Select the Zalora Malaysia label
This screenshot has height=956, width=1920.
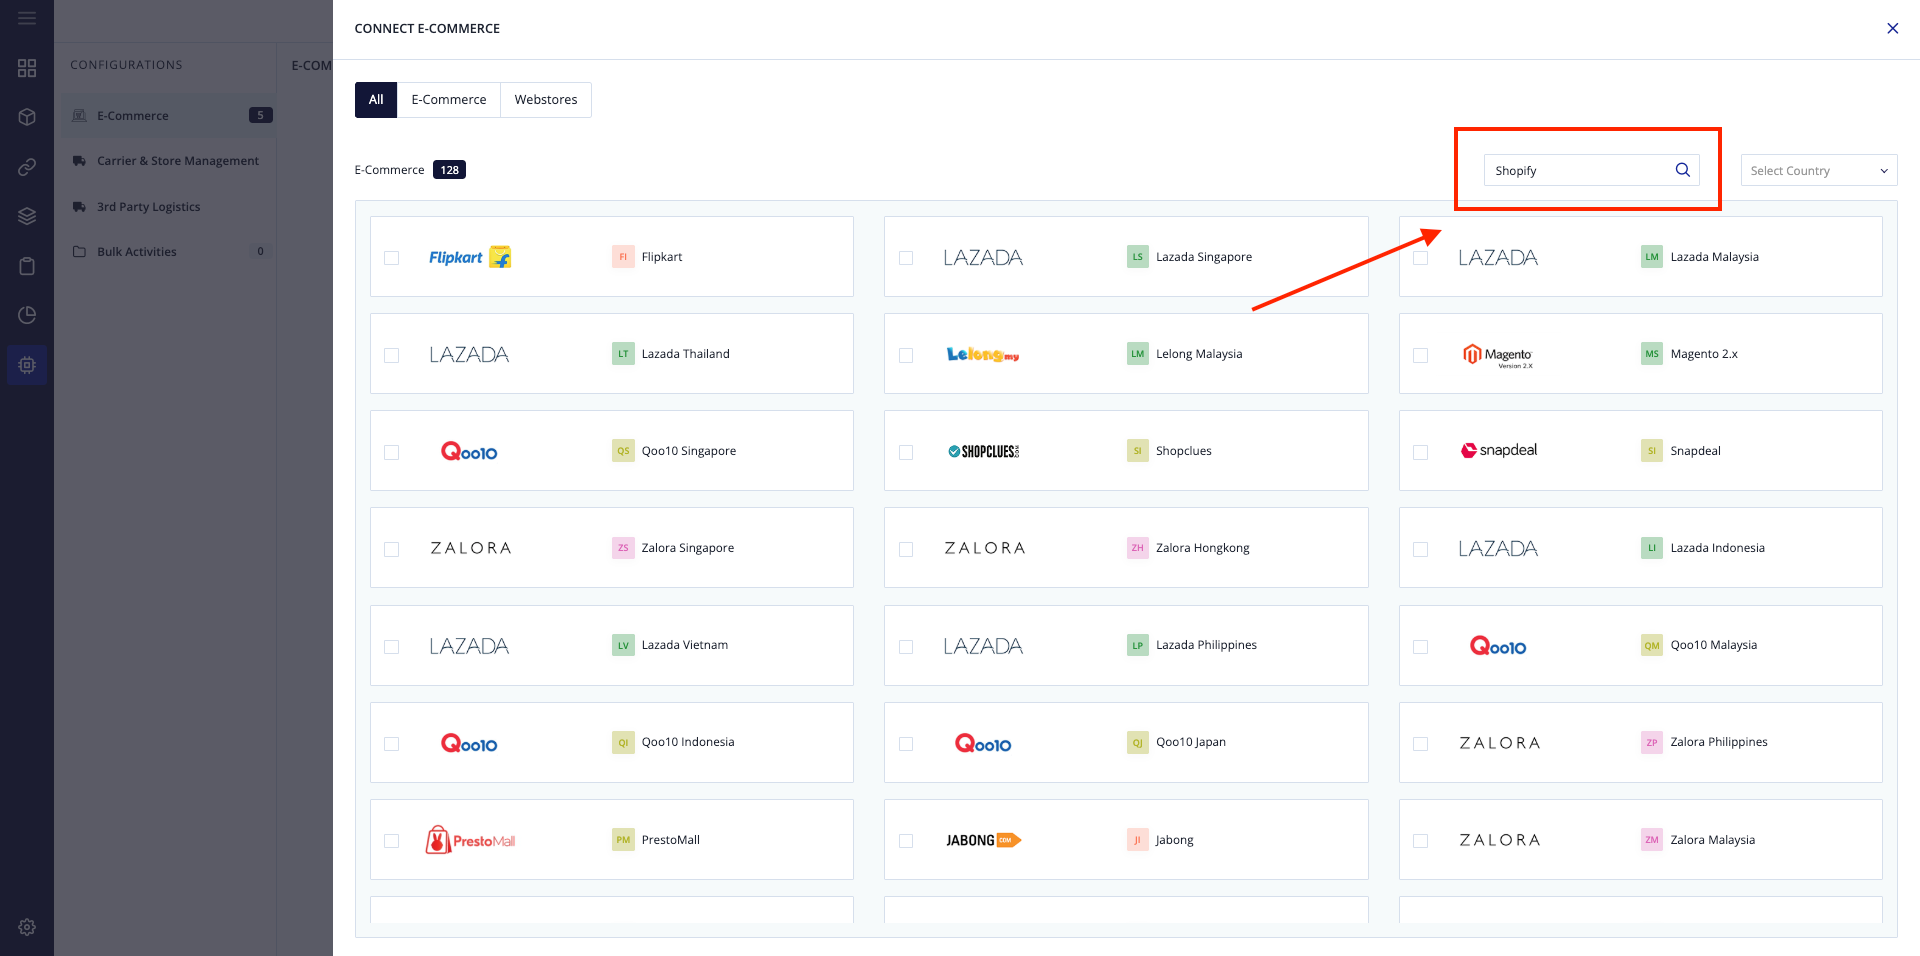tap(1712, 840)
